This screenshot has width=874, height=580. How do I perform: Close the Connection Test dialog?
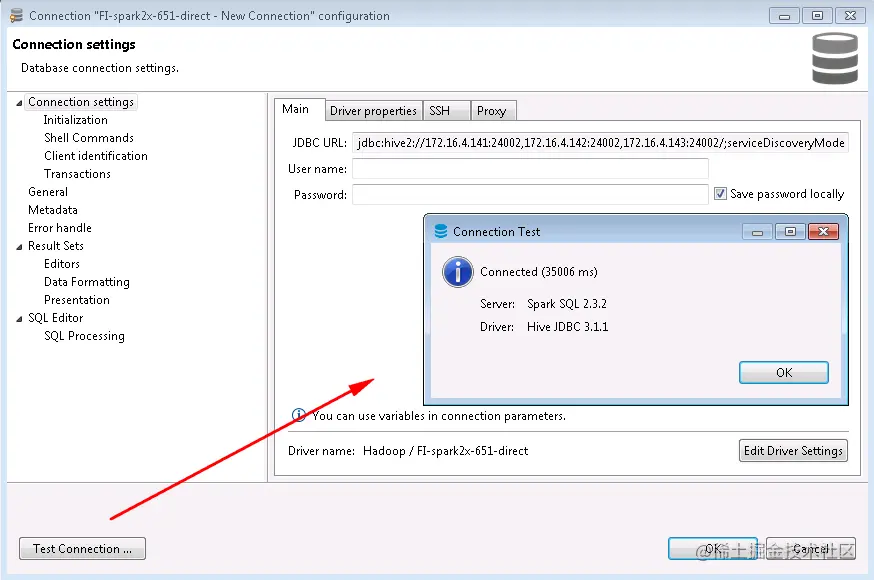click(x=823, y=231)
